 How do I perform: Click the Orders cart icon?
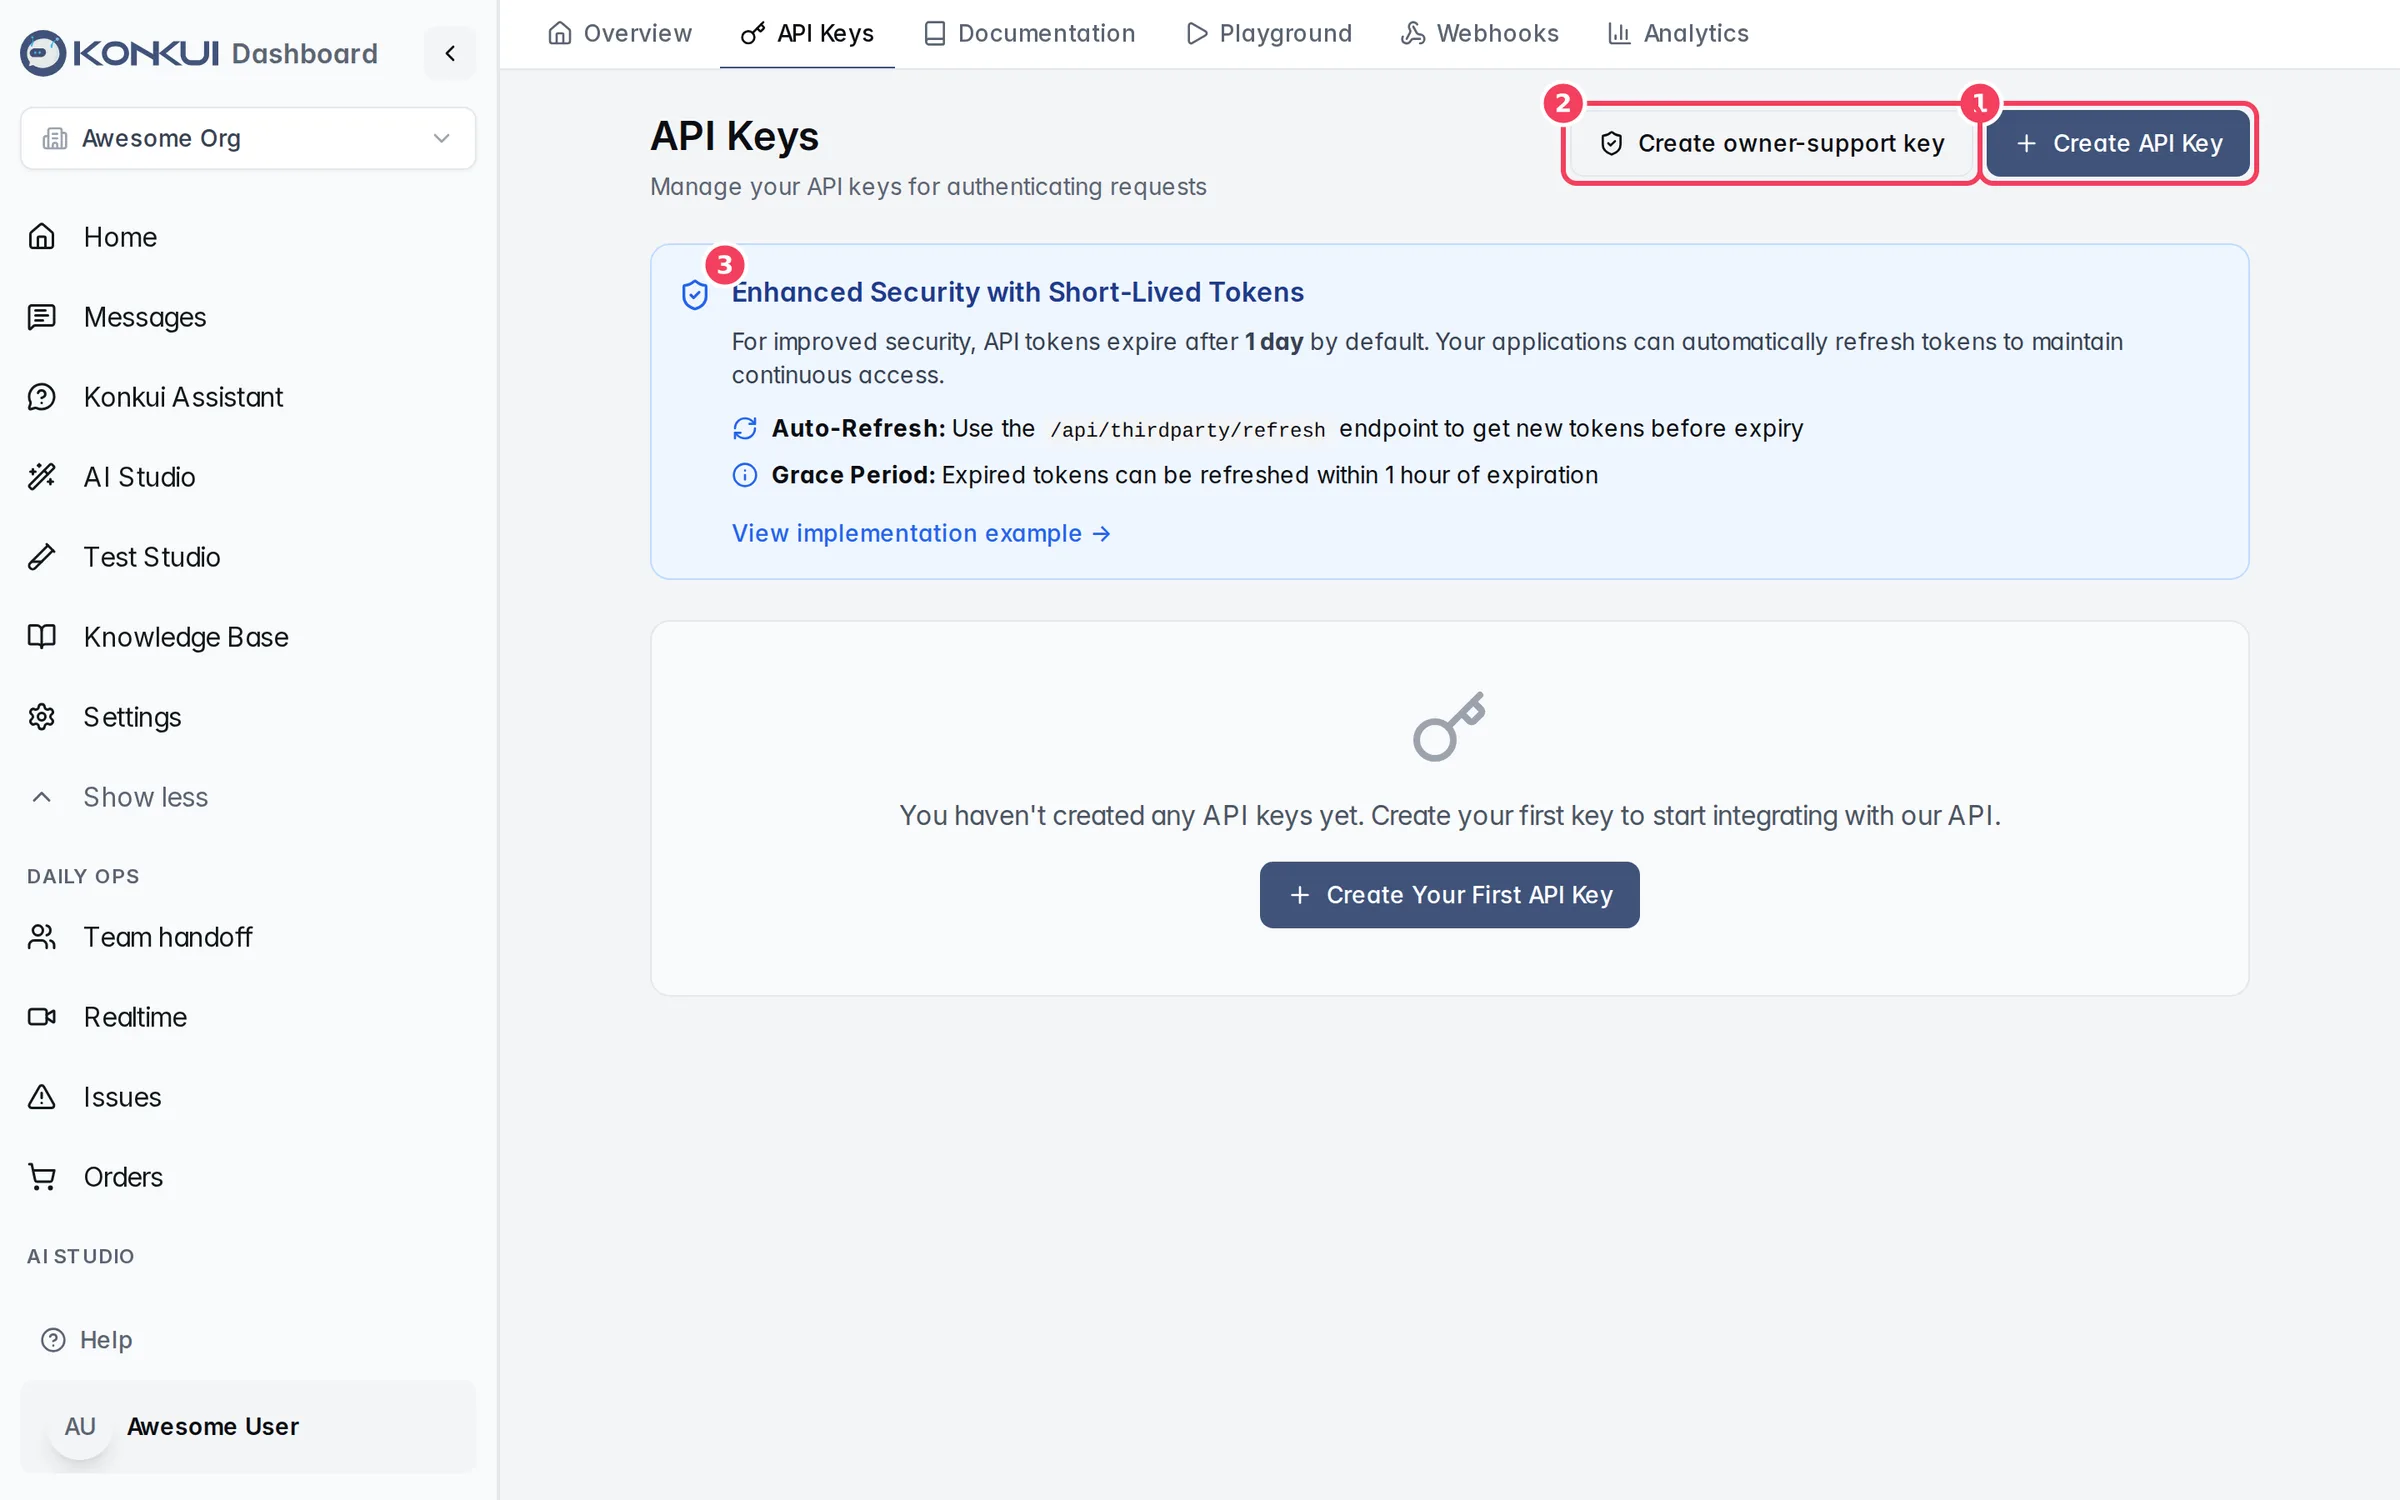click(x=41, y=1177)
